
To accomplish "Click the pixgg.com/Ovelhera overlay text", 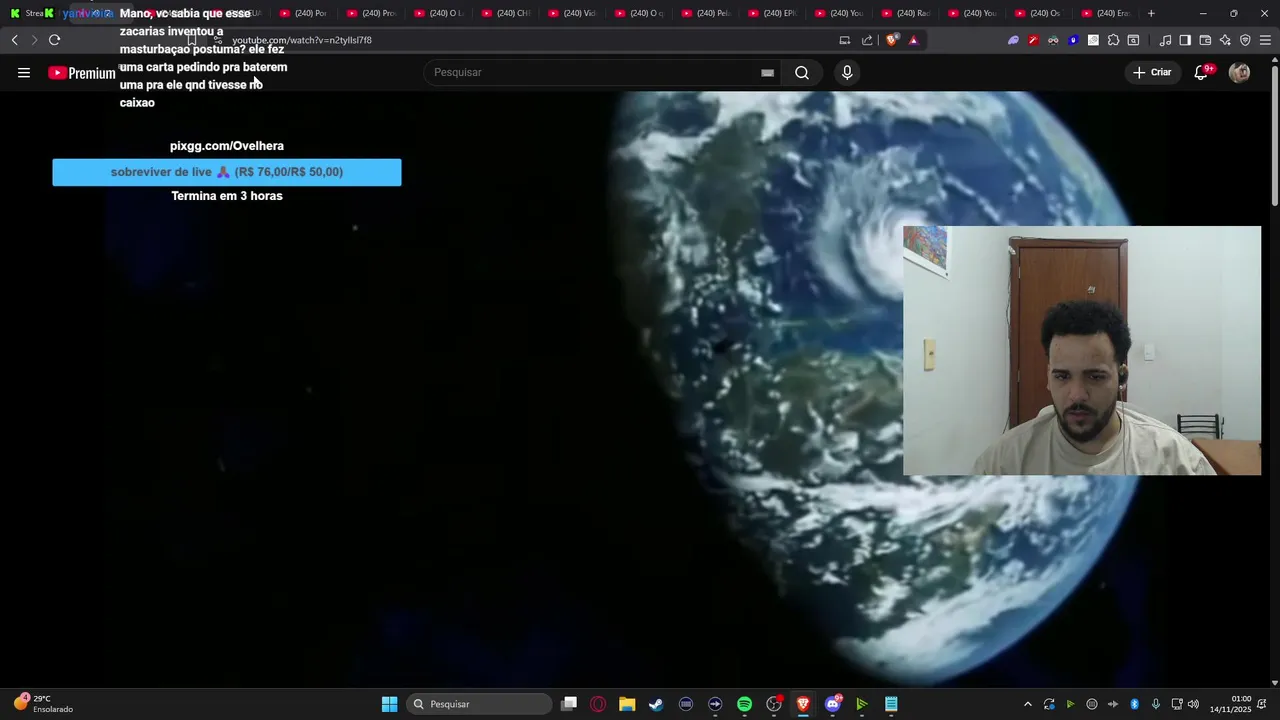I will coord(227,146).
